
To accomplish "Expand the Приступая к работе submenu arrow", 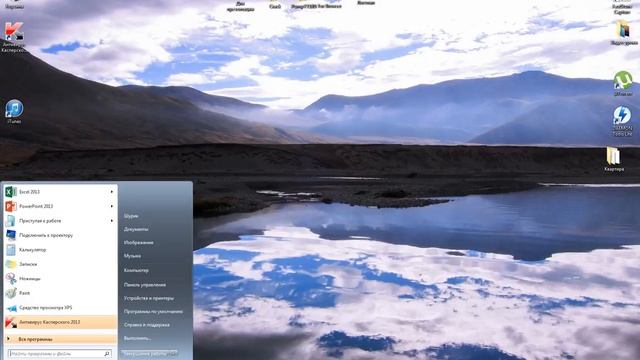I will [111, 220].
